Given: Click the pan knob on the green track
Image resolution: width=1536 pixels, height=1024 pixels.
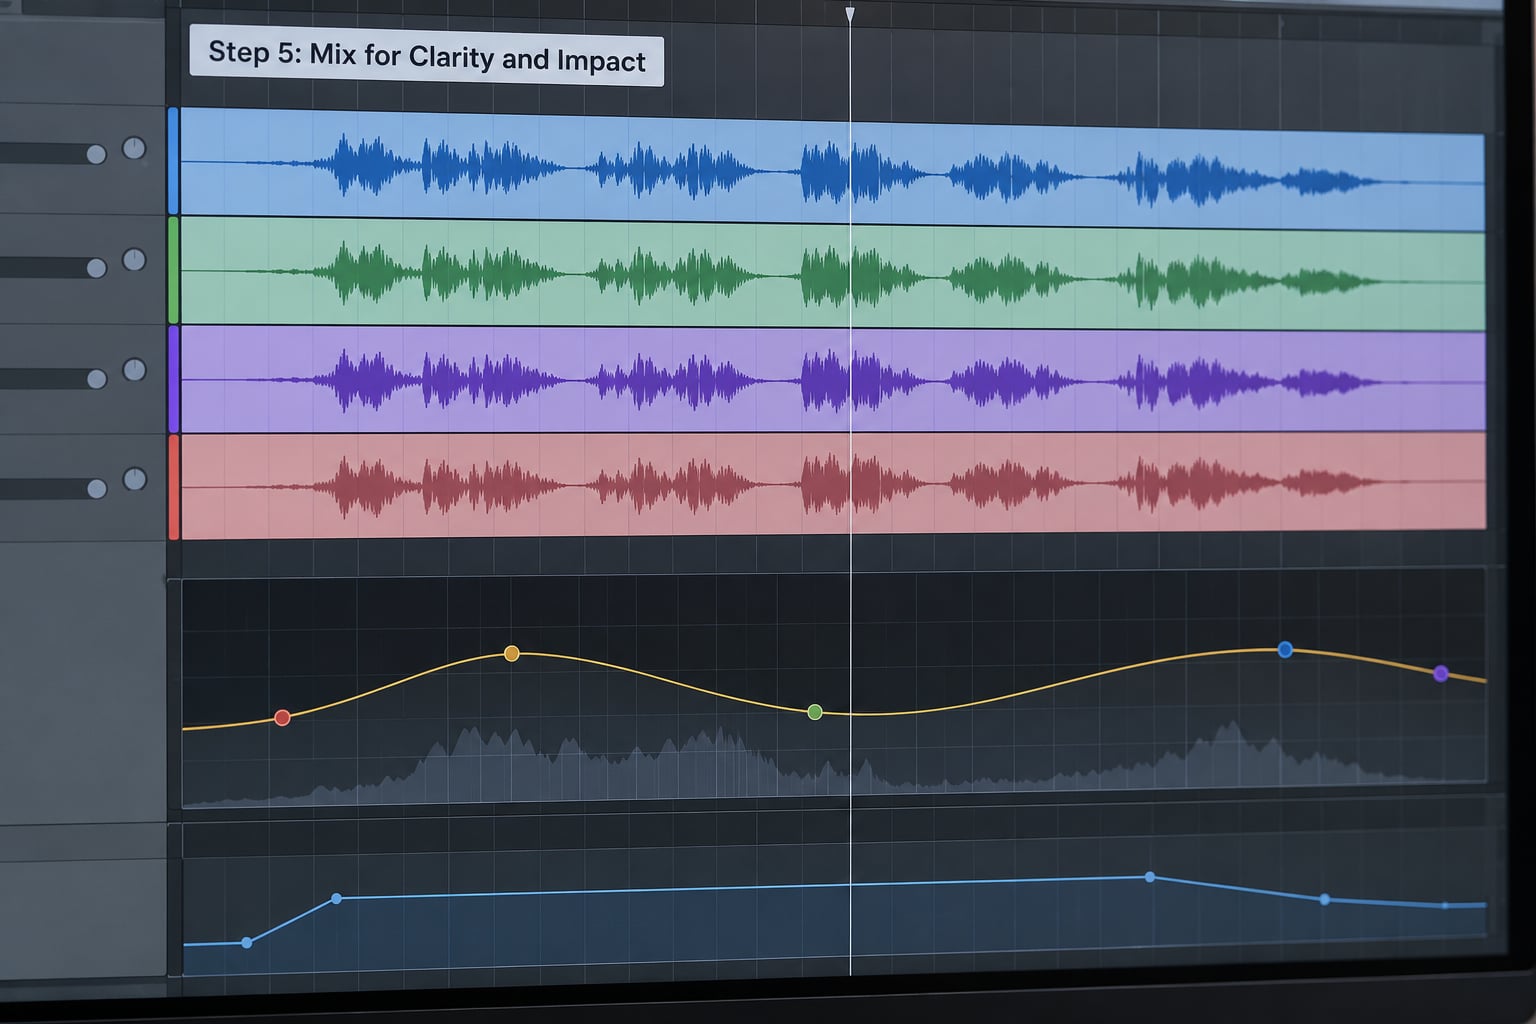Looking at the screenshot, I should 134,260.
